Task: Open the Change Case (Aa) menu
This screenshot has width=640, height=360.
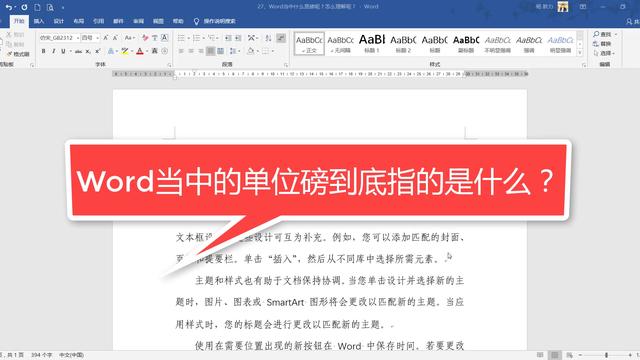Action: 129,38
